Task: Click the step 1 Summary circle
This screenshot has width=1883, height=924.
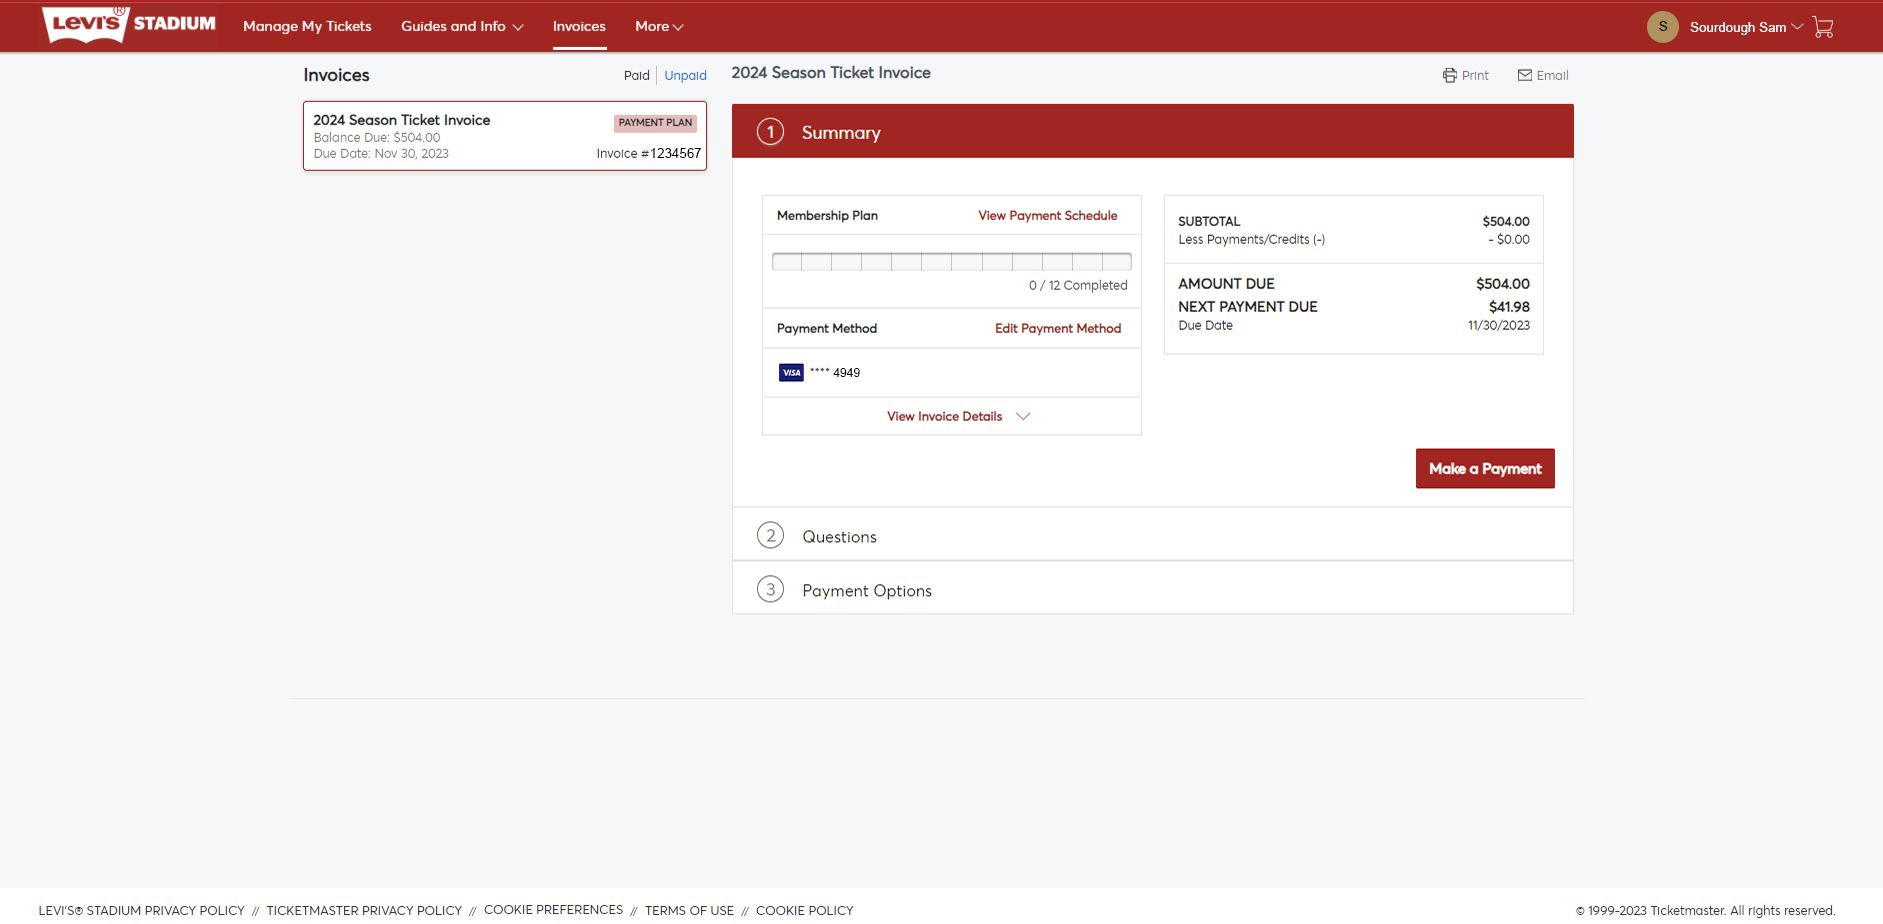Action: tap(770, 132)
